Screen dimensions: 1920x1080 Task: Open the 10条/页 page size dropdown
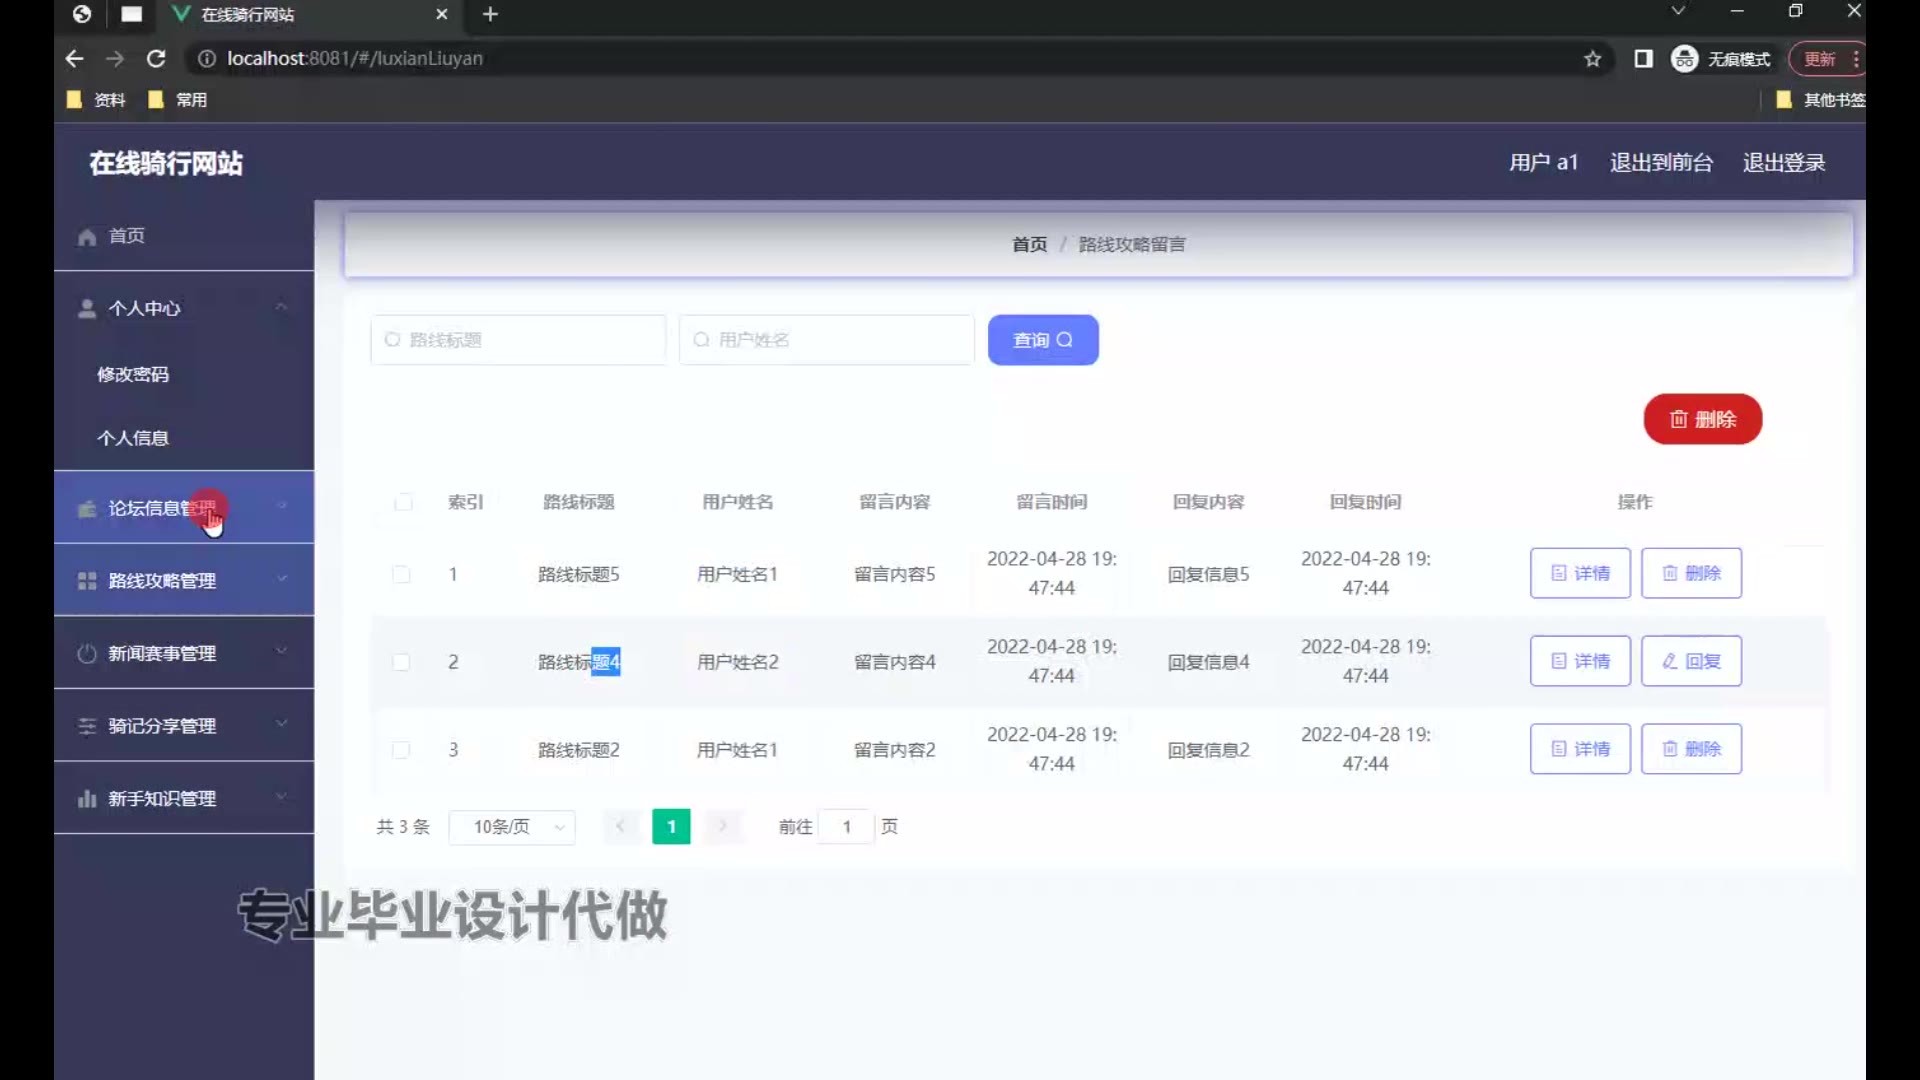(x=513, y=827)
